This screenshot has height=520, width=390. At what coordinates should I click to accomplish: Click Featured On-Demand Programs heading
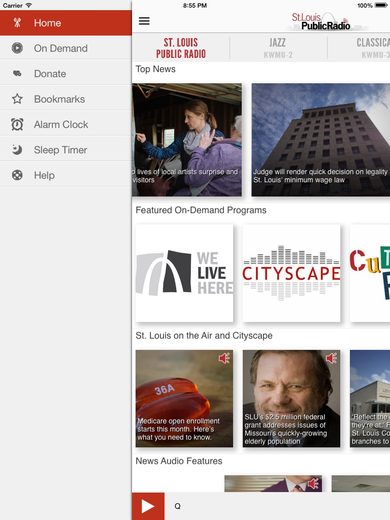tap(201, 210)
